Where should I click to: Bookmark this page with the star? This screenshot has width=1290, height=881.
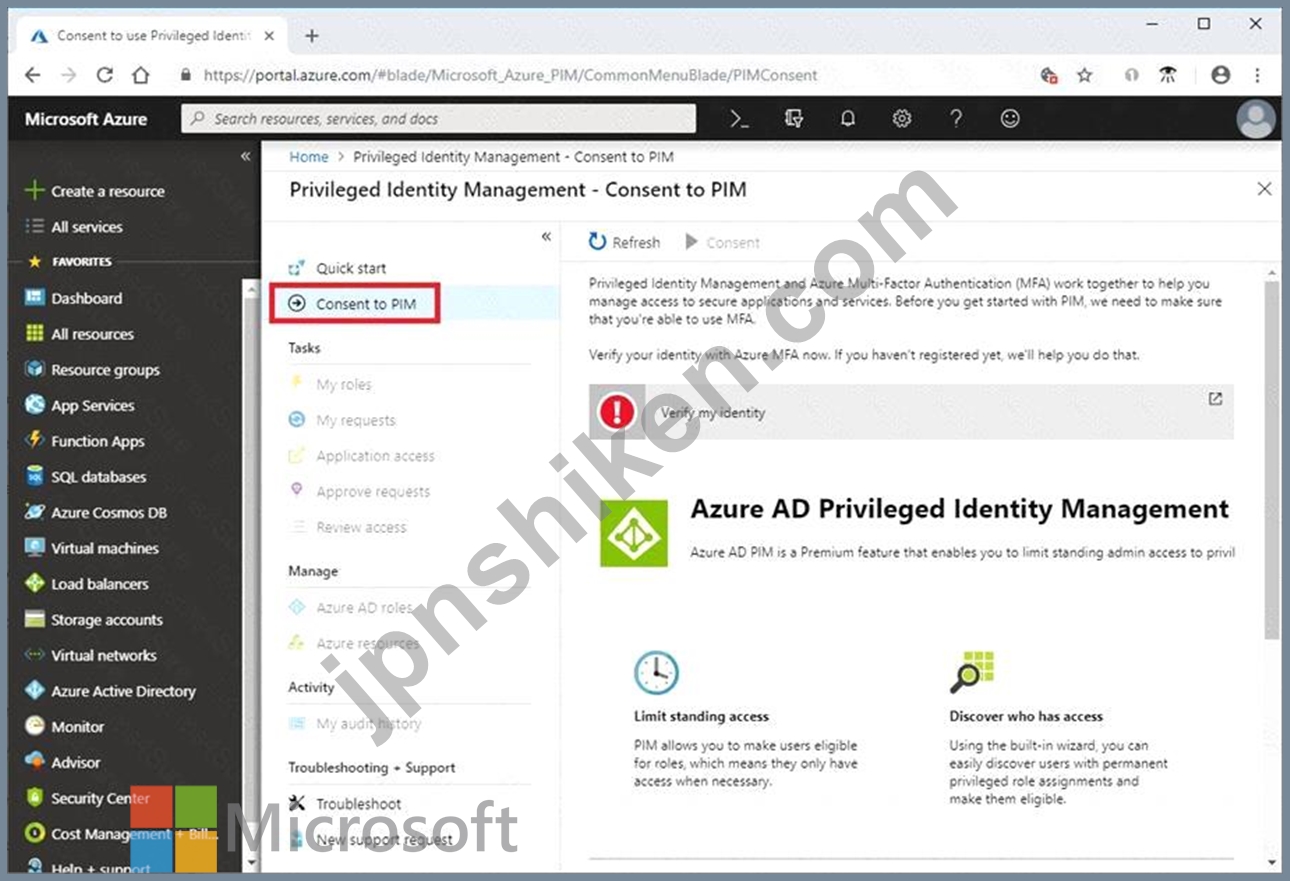point(1084,75)
